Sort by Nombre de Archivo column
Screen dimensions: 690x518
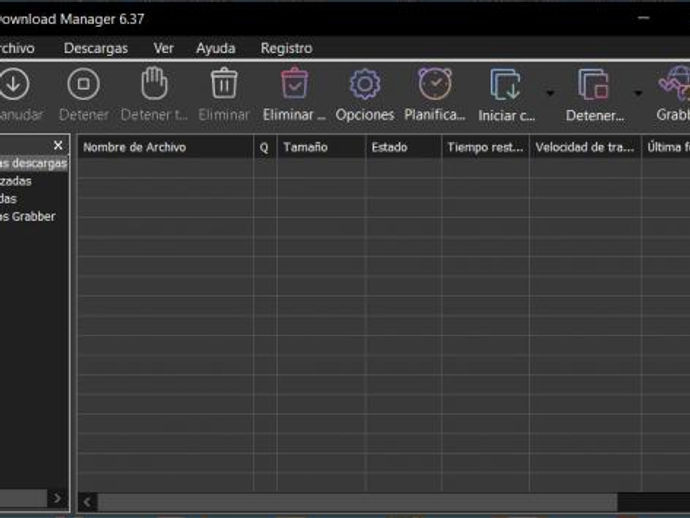click(x=165, y=147)
